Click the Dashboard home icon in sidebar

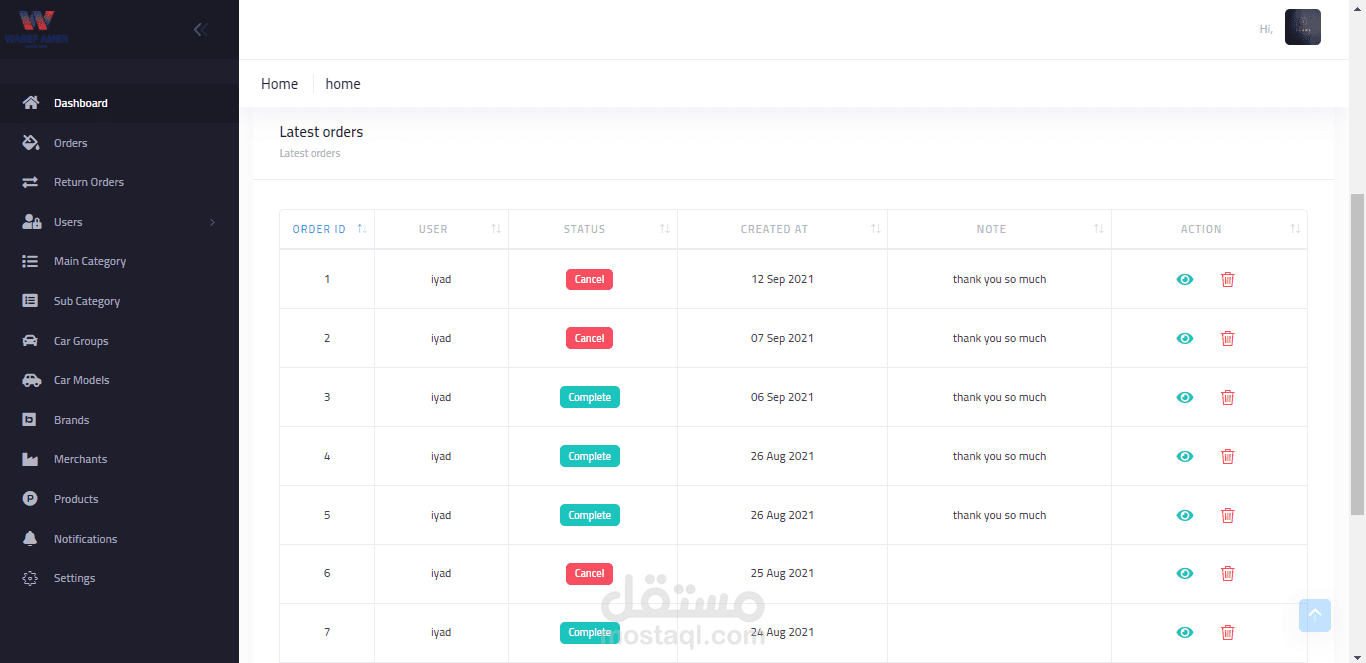click(30, 103)
